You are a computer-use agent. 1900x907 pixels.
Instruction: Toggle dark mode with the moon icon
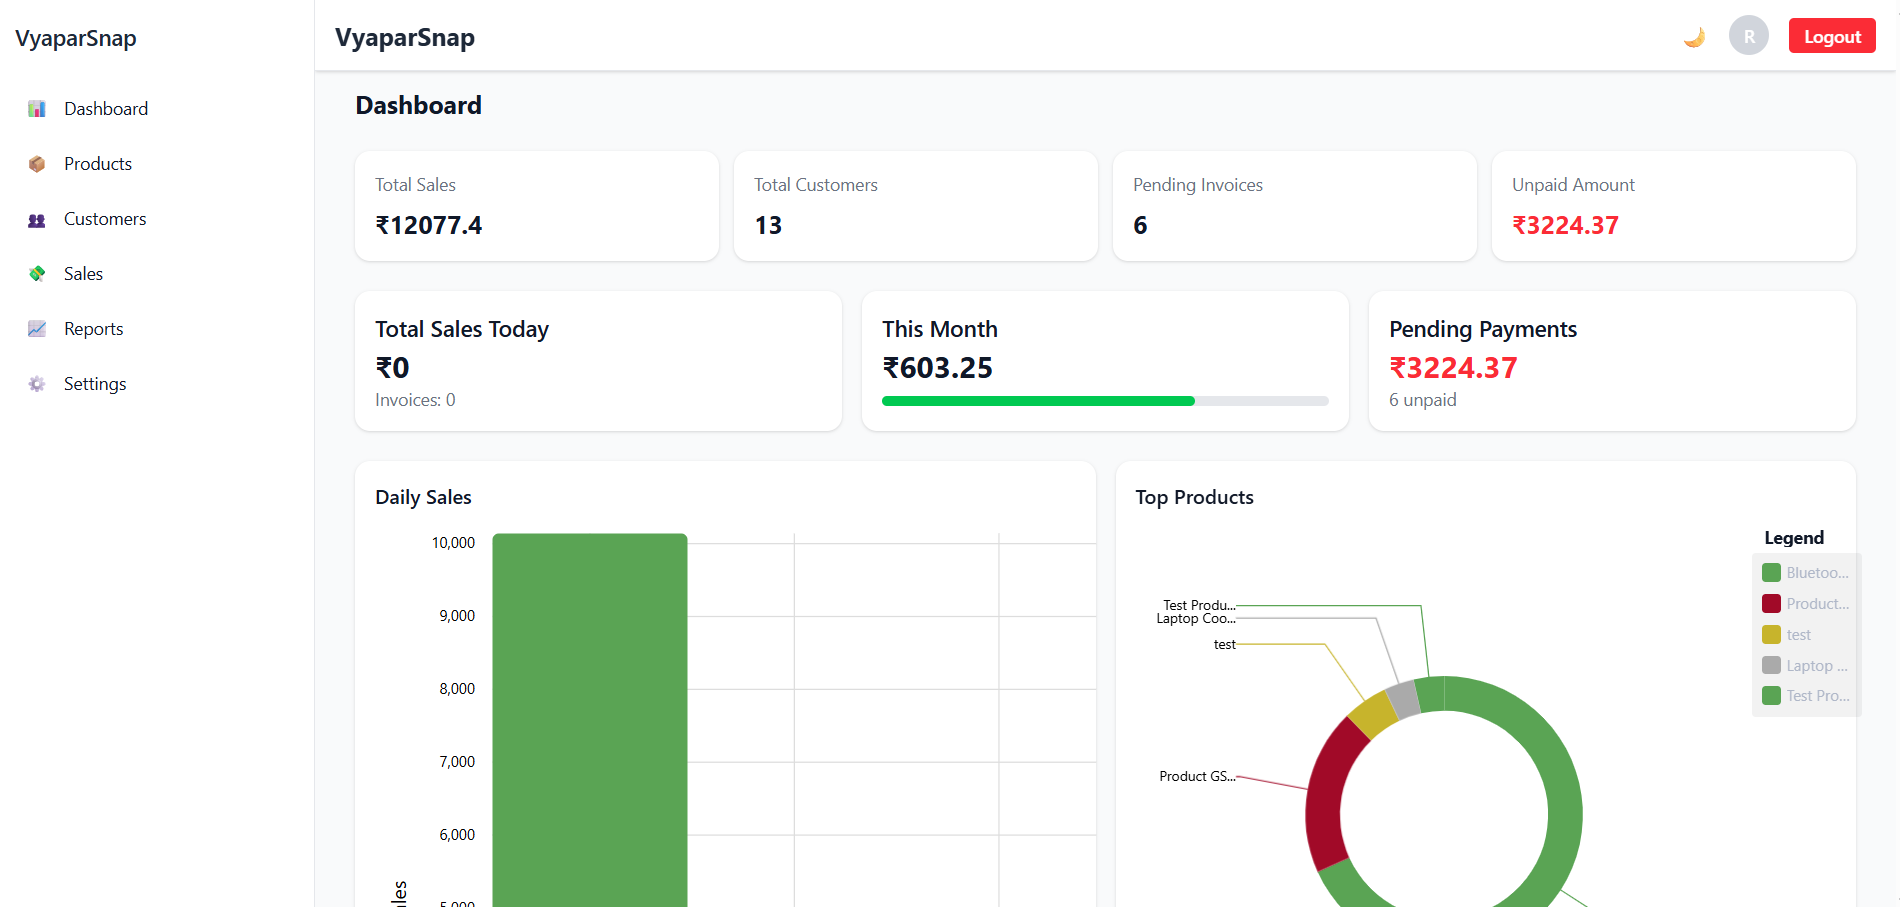(1694, 37)
